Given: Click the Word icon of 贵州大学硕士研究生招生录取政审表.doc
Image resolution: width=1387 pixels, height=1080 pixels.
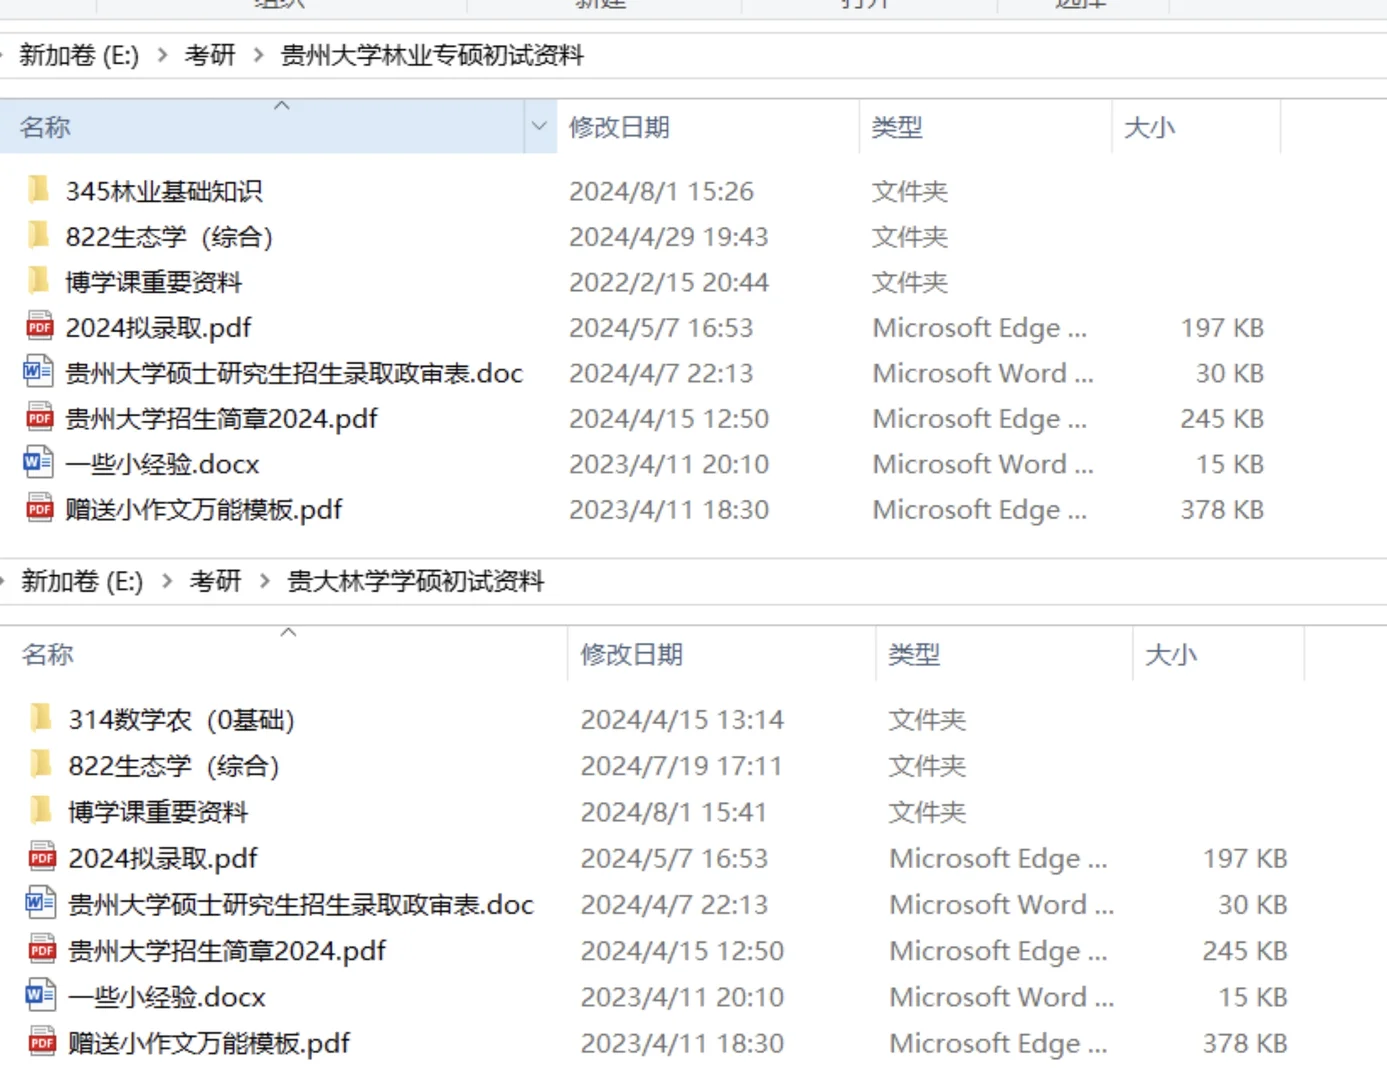Looking at the screenshot, I should tap(37, 372).
